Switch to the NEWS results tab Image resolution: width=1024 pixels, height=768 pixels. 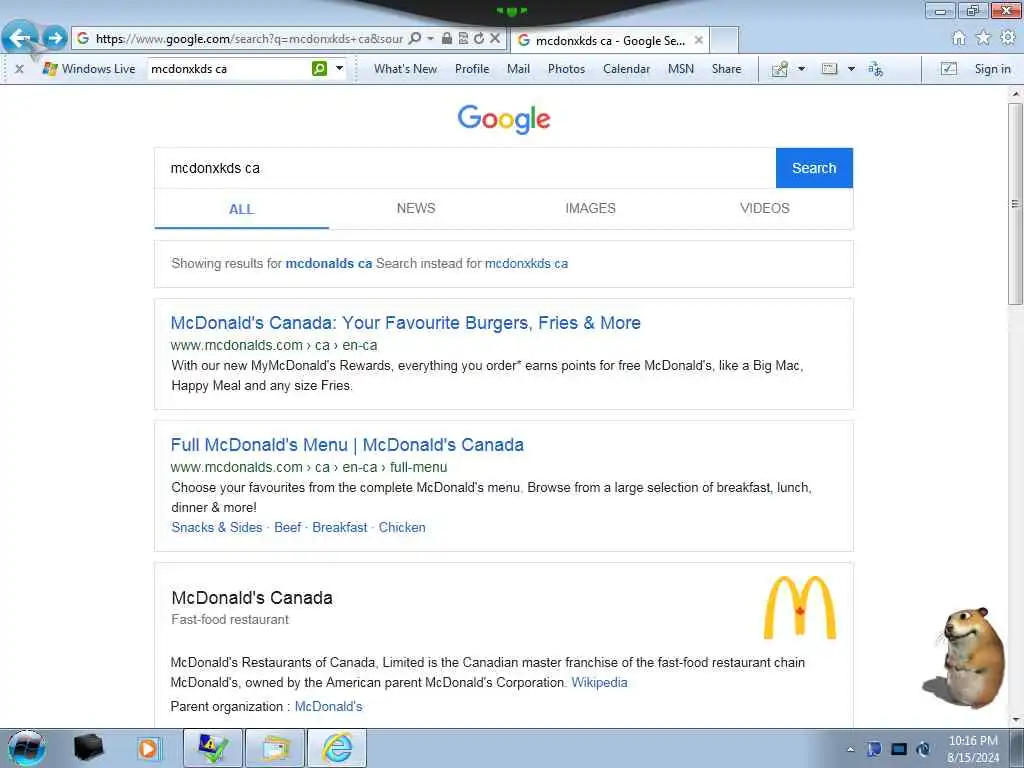pos(416,208)
